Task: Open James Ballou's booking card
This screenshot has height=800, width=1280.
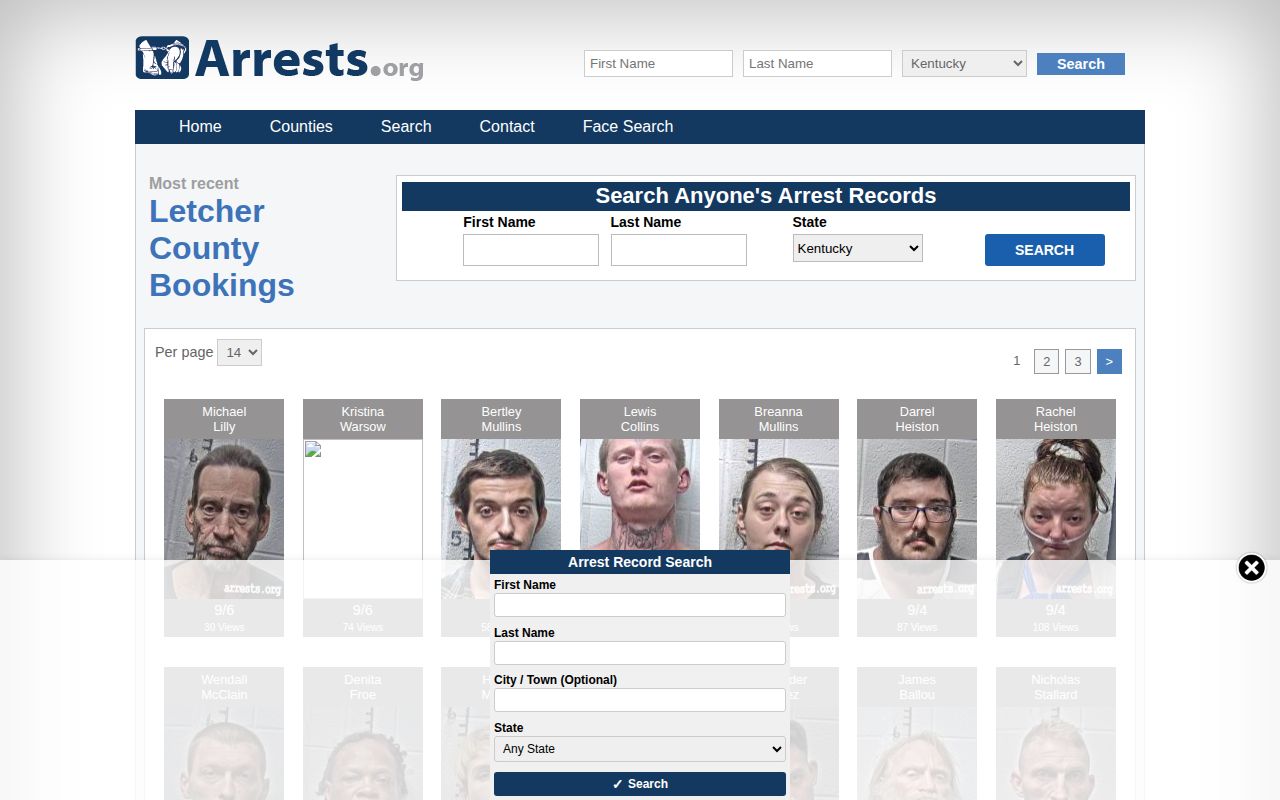Action: (917, 733)
